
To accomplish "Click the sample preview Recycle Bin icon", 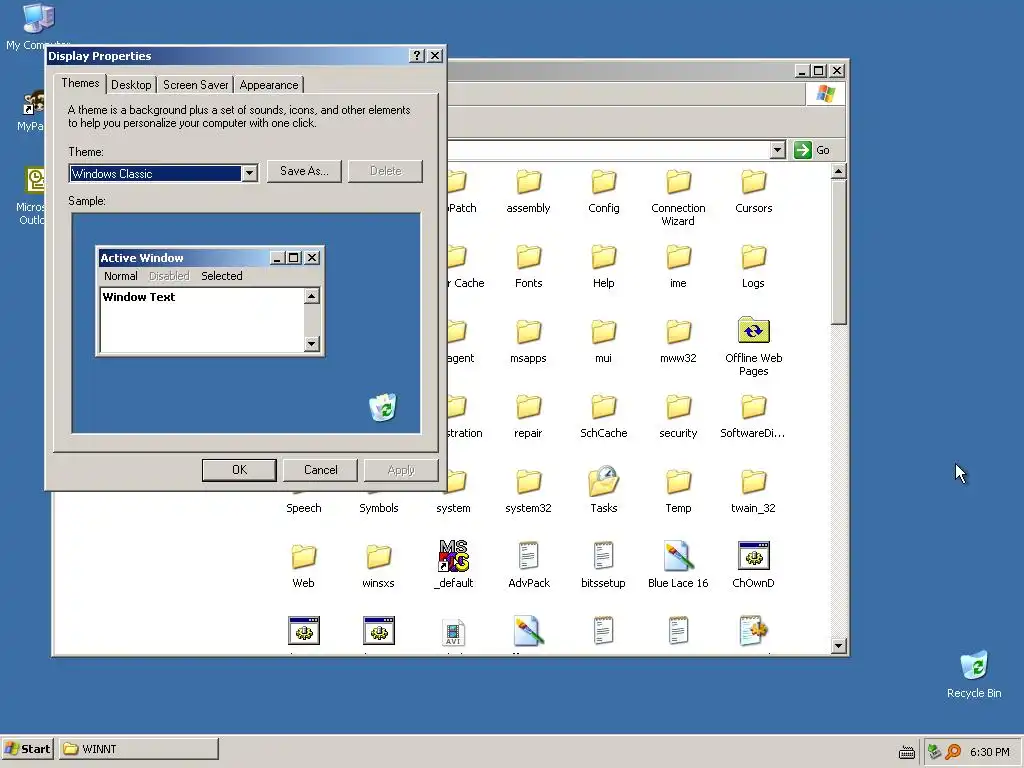I will 383,407.
